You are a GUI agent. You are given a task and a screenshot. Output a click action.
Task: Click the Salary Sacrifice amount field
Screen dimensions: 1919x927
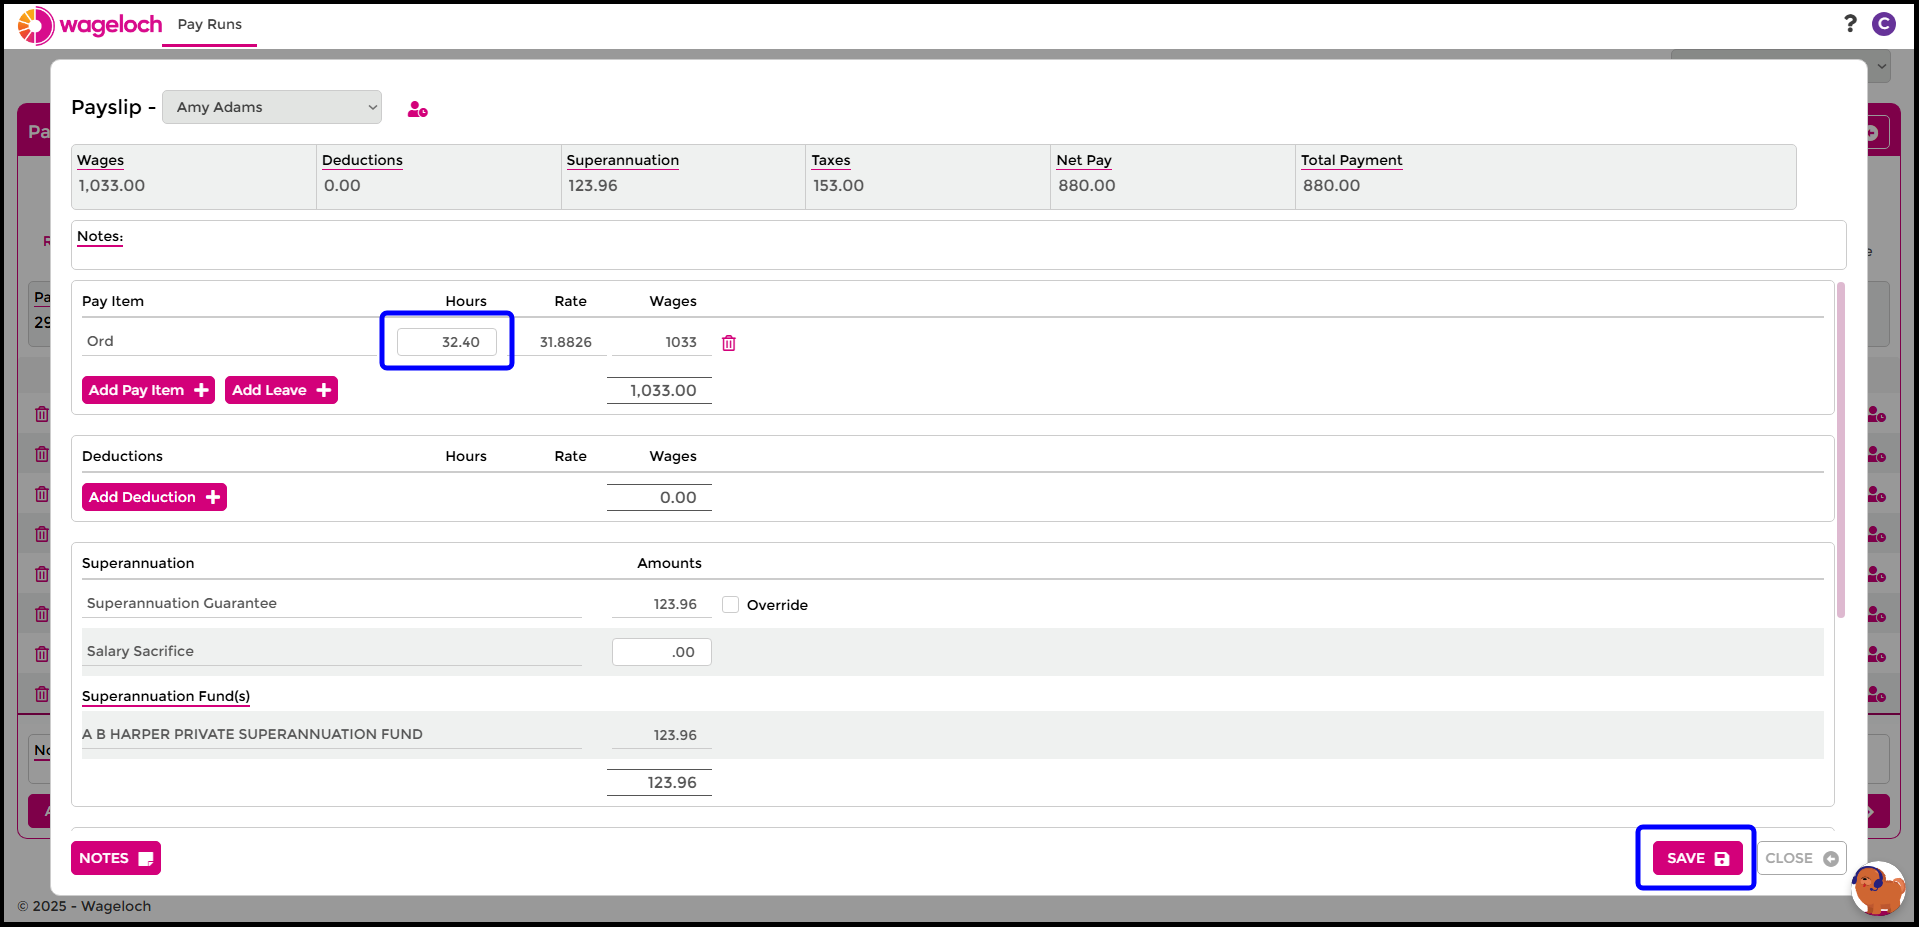pyautogui.click(x=662, y=652)
